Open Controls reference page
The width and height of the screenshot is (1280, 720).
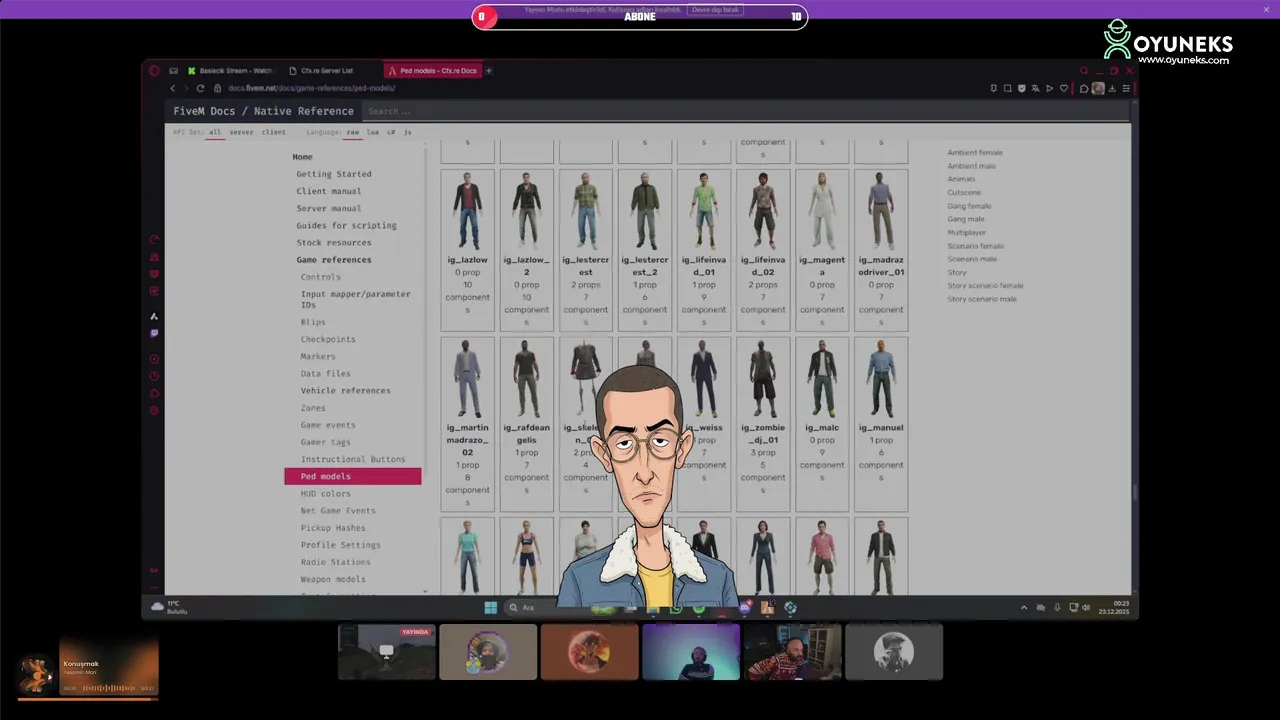(x=321, y=277)
